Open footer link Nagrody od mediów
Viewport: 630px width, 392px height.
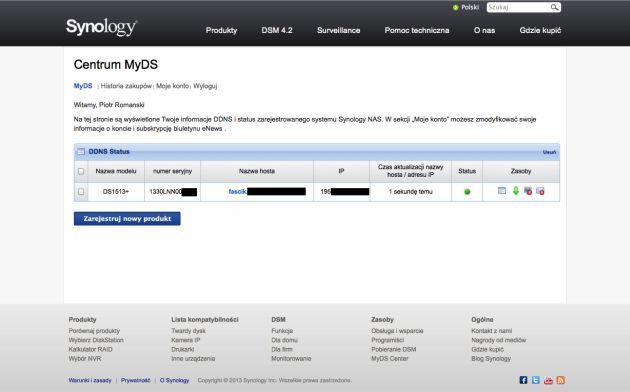coord(499,340)
